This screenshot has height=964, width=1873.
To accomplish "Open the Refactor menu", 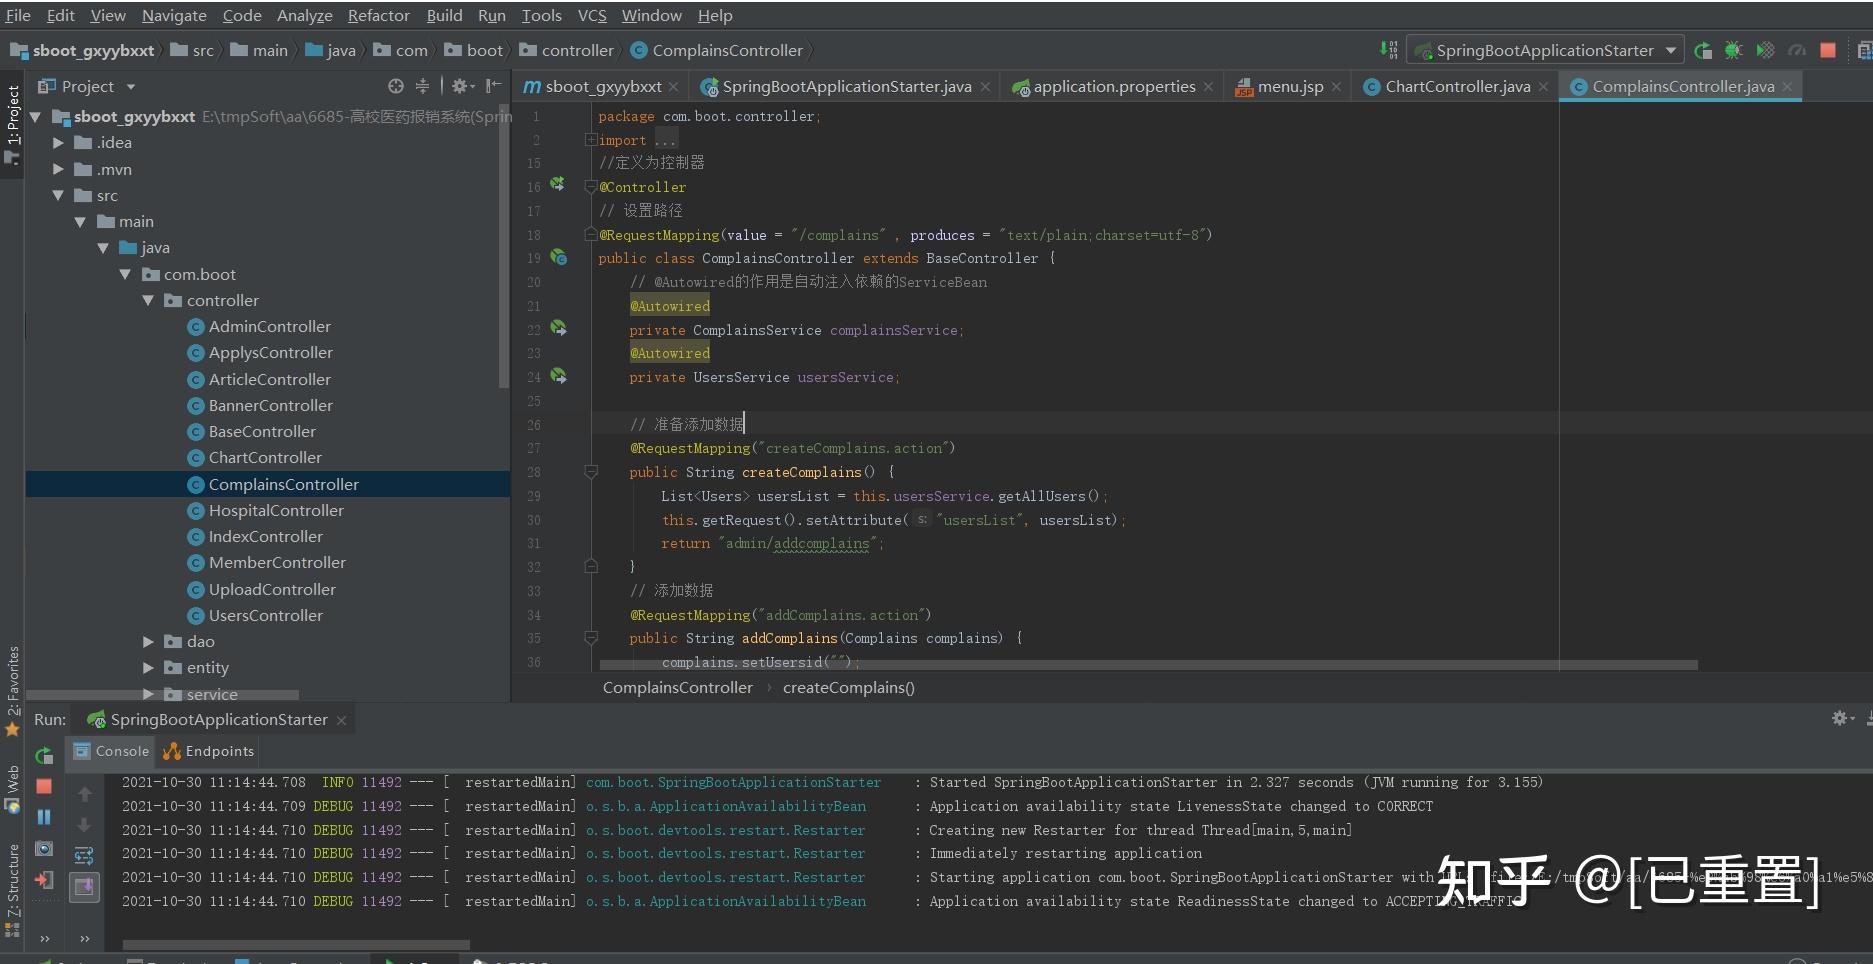I will (x=378, y=15).
